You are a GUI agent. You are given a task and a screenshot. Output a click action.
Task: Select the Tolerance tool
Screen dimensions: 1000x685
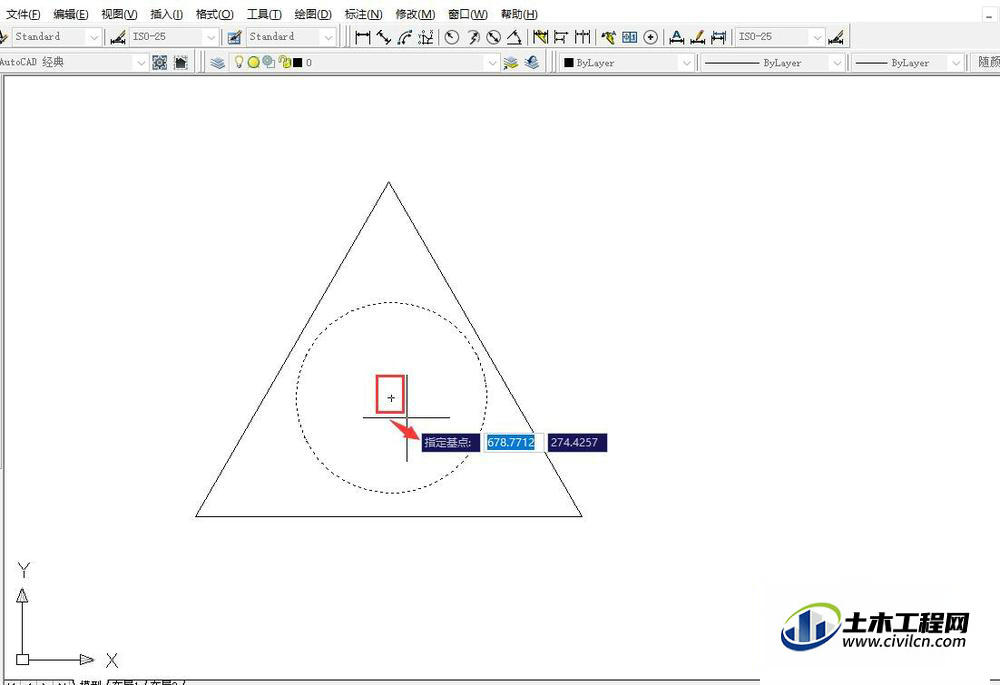click(629, 37)
